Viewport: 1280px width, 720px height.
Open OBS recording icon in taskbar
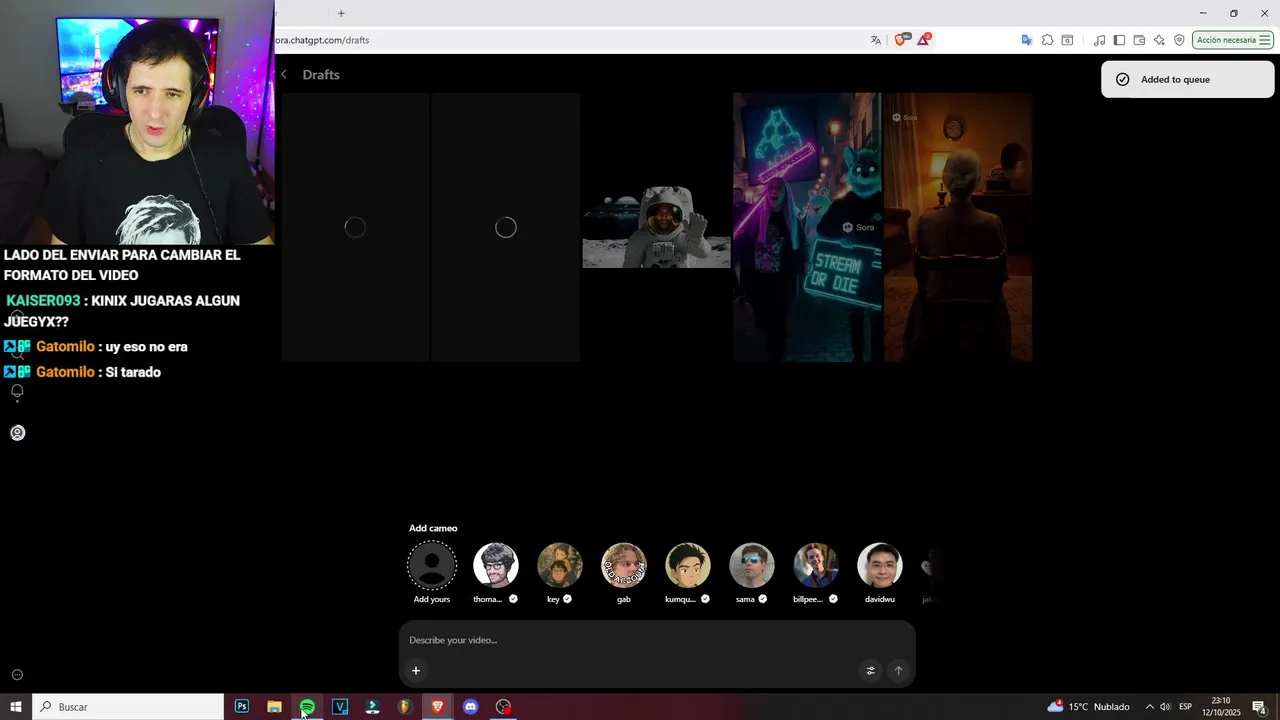[503, 707]
